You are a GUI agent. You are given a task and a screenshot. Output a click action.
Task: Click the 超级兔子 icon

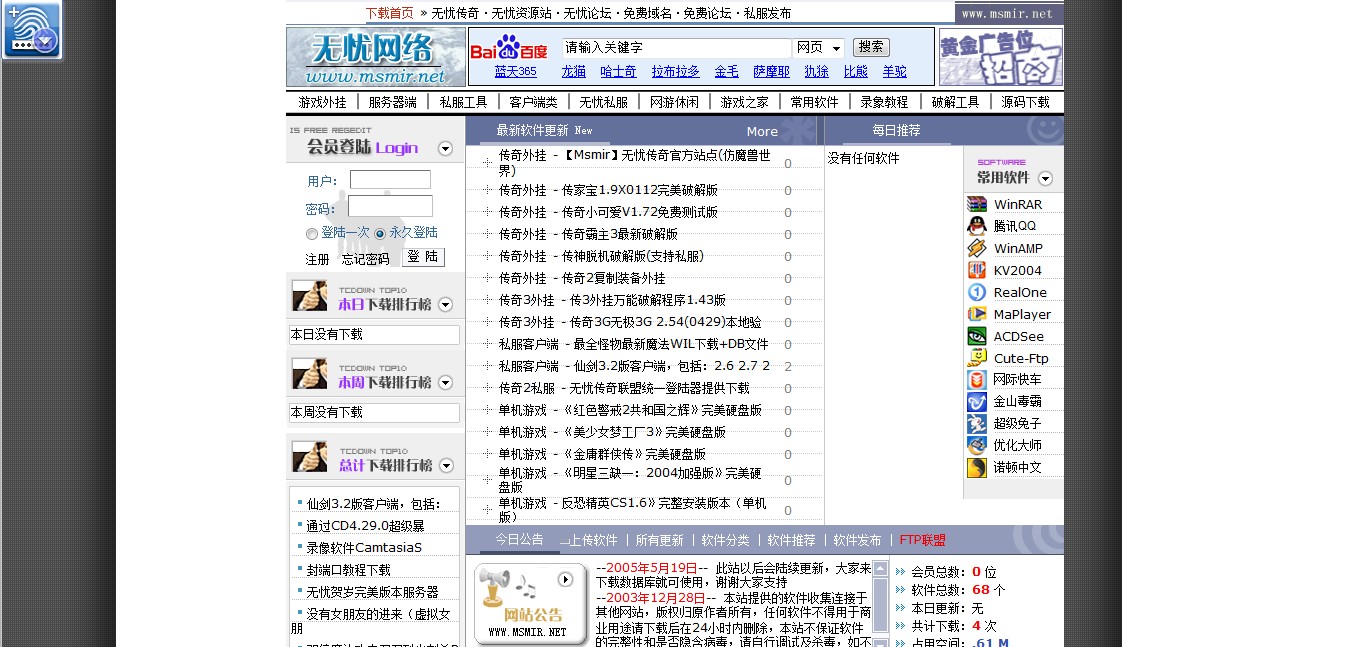click(x=977, y=424)
